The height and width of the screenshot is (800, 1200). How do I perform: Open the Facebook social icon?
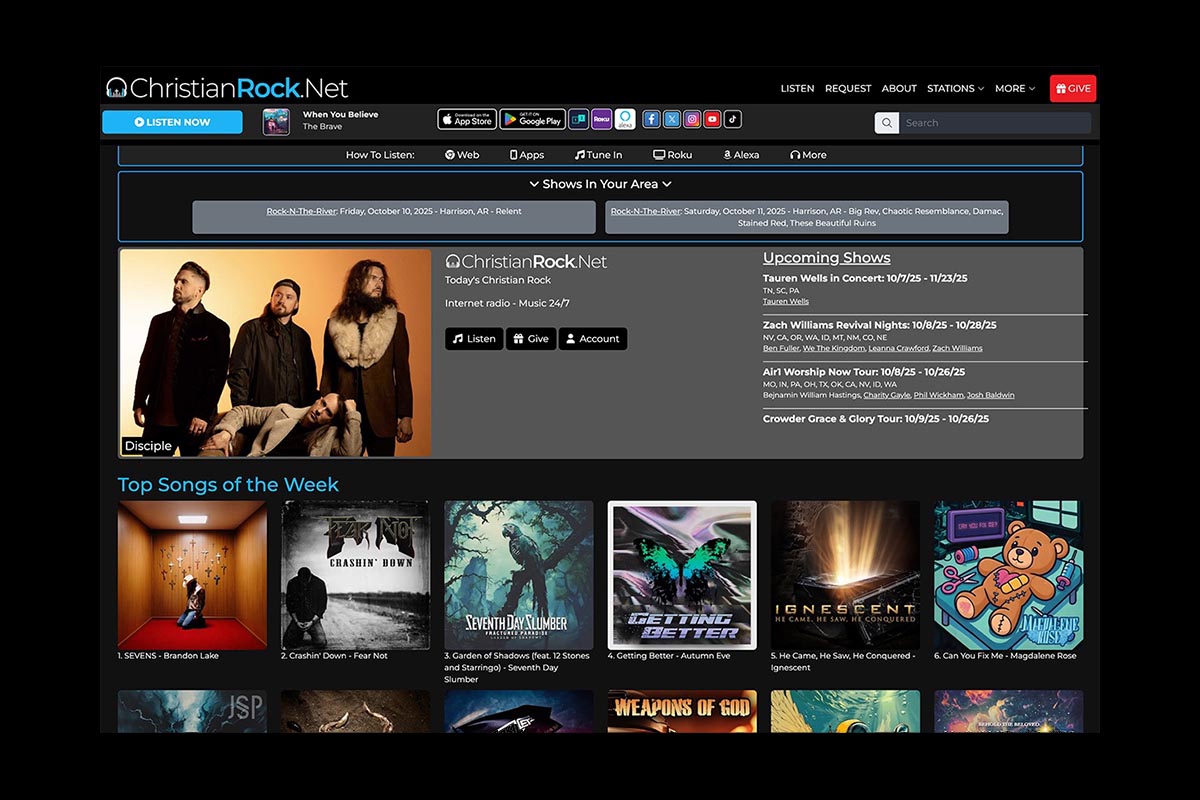click(x=651, y=119)
